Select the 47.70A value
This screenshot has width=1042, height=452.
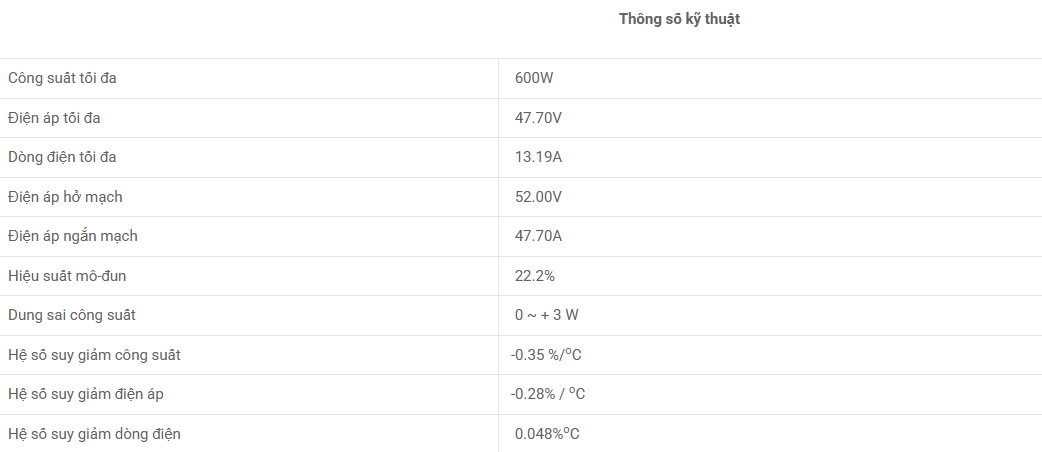pyautogui.click(x=538, y=236)
